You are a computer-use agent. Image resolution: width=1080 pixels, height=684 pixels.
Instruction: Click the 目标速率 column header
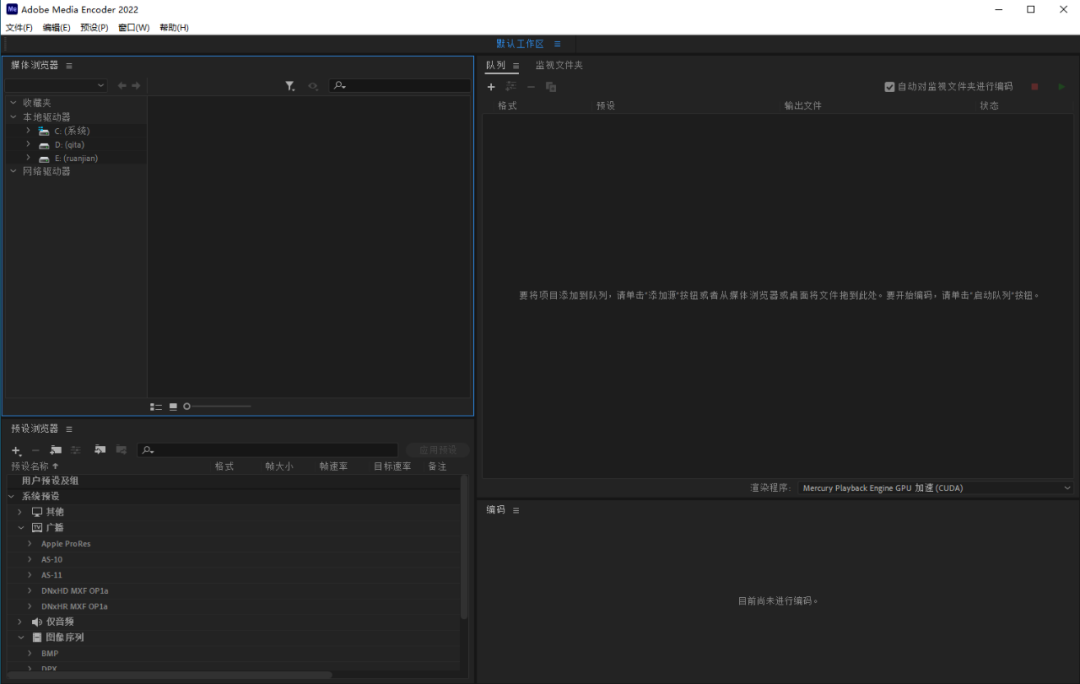coord(392,466)
